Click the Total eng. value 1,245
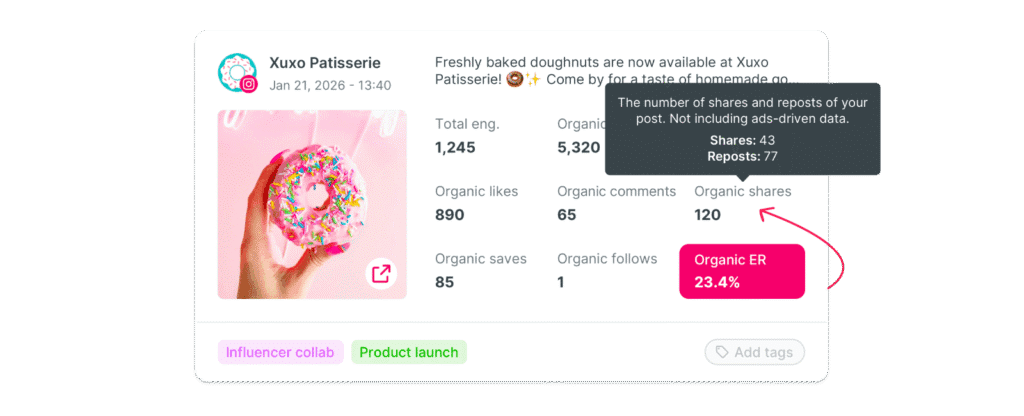The height and width of the screenshot is (416, 1024). [x=455, y=148]
